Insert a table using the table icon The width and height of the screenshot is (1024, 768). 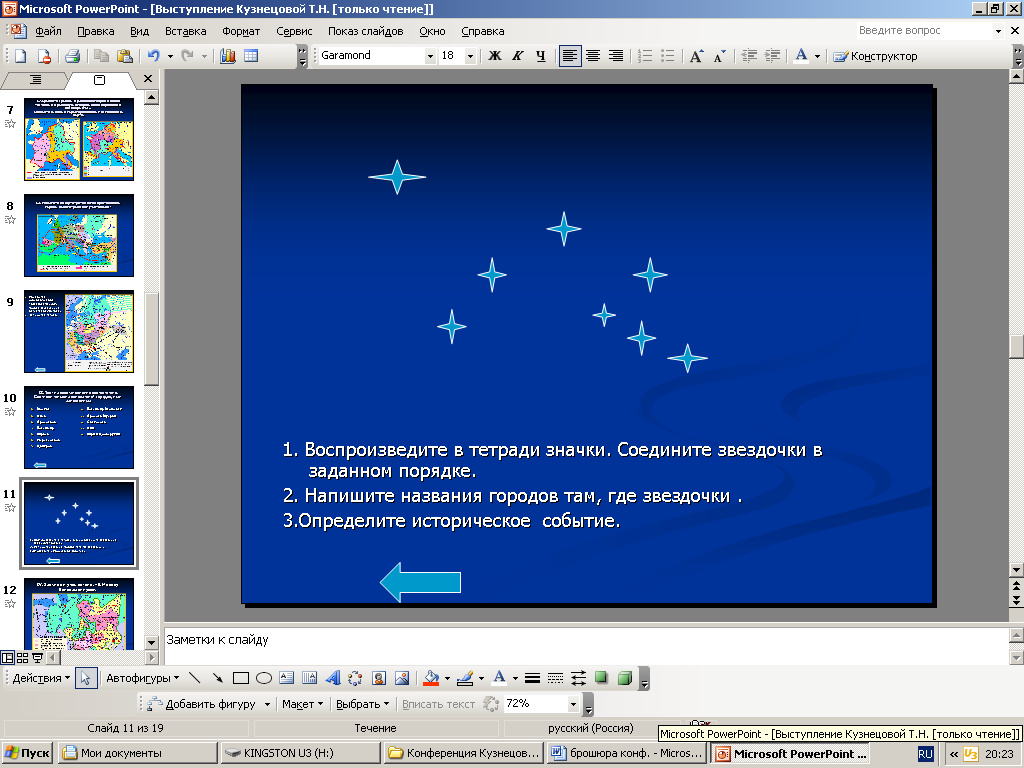tap(251, 56)
